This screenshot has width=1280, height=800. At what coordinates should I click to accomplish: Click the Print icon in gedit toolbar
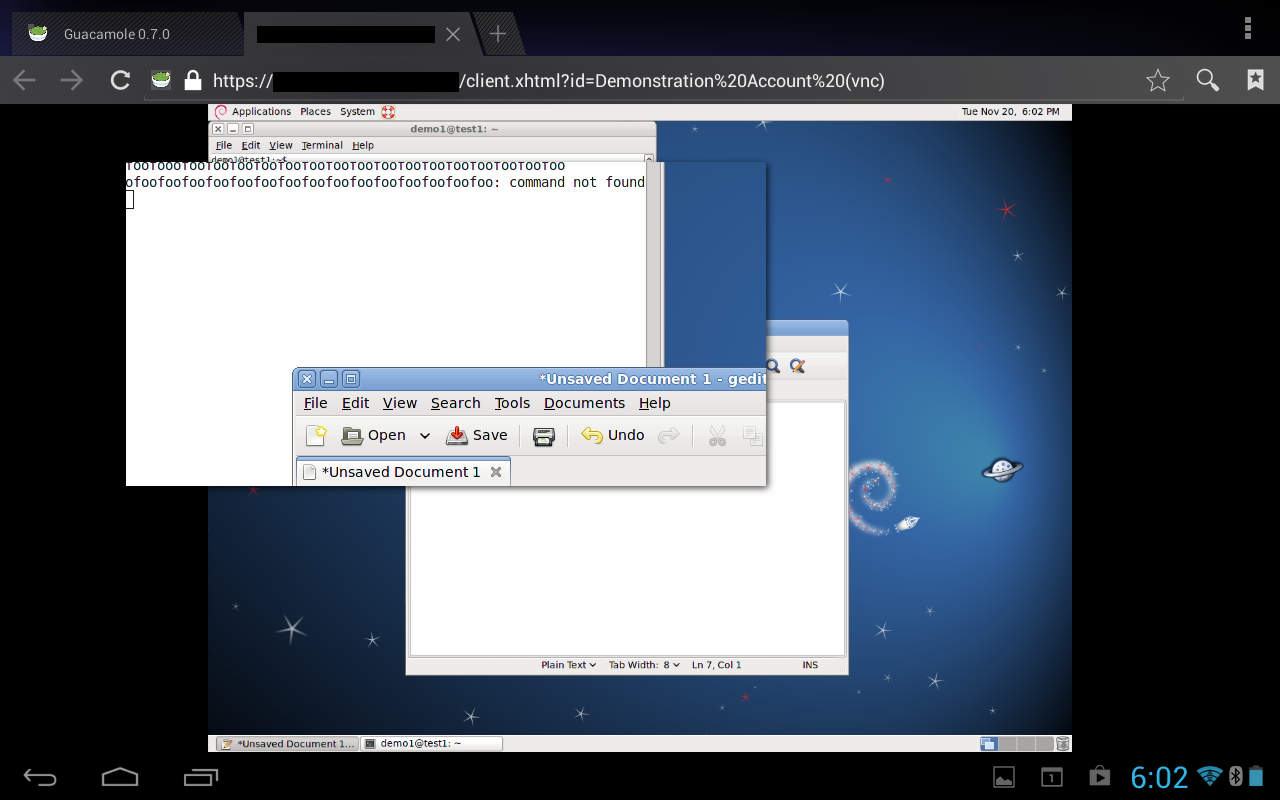(x=543, y=436)
